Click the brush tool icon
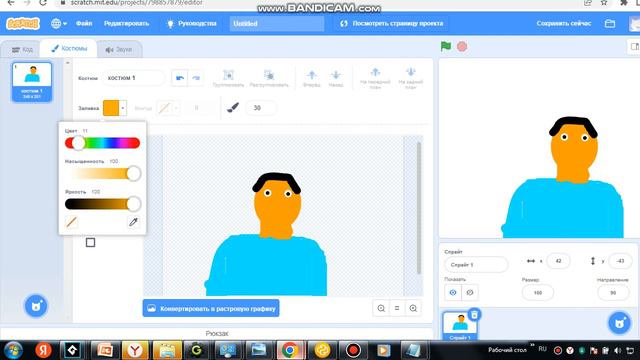This screenshot has height=360, width=640. pos(233,108)
